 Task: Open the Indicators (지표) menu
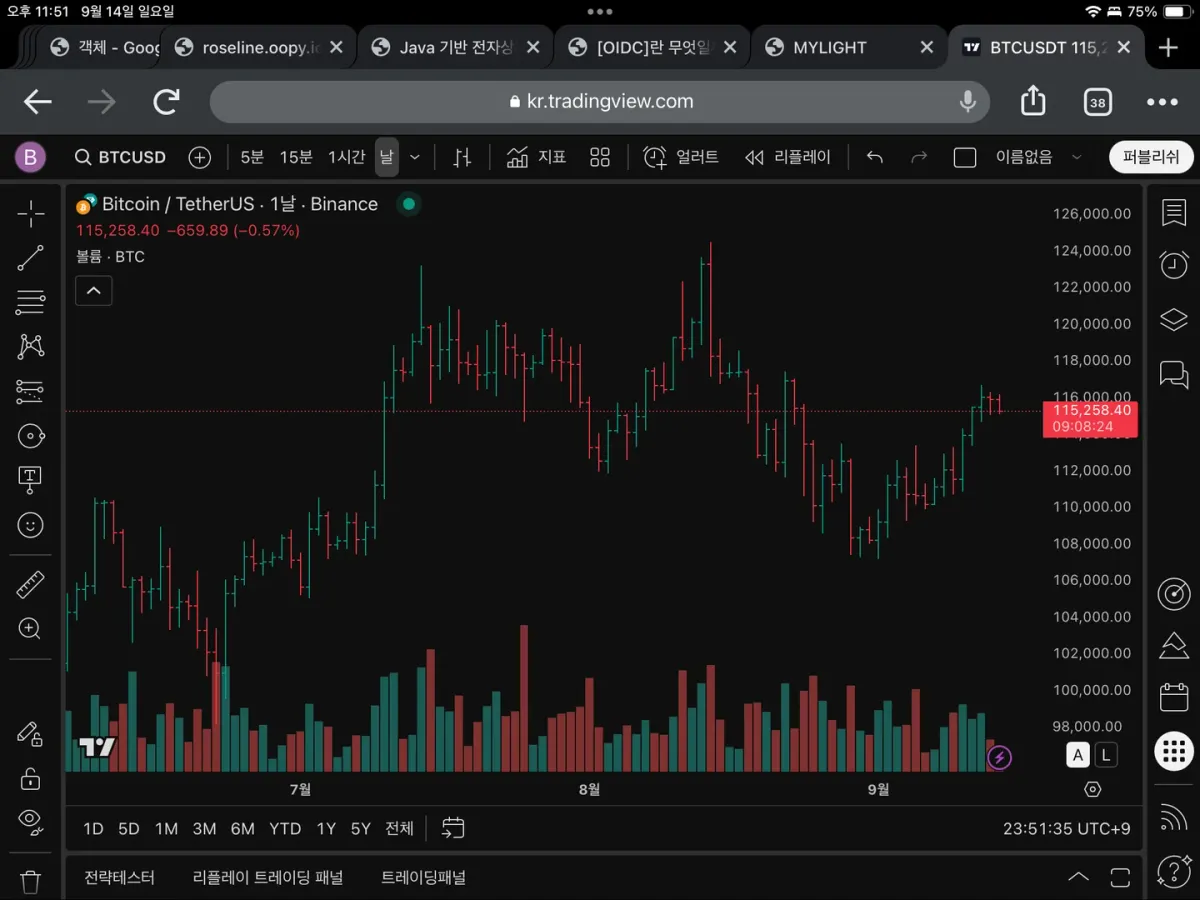537,157
